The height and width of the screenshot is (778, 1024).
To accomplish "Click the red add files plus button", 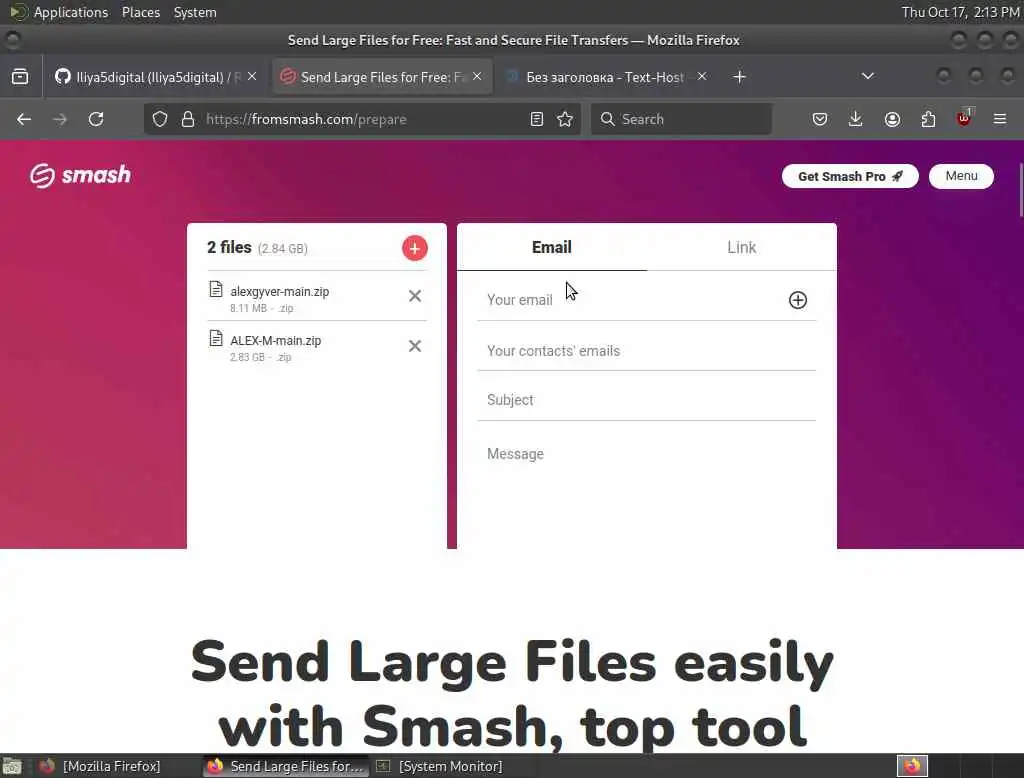I will point(414,248).
